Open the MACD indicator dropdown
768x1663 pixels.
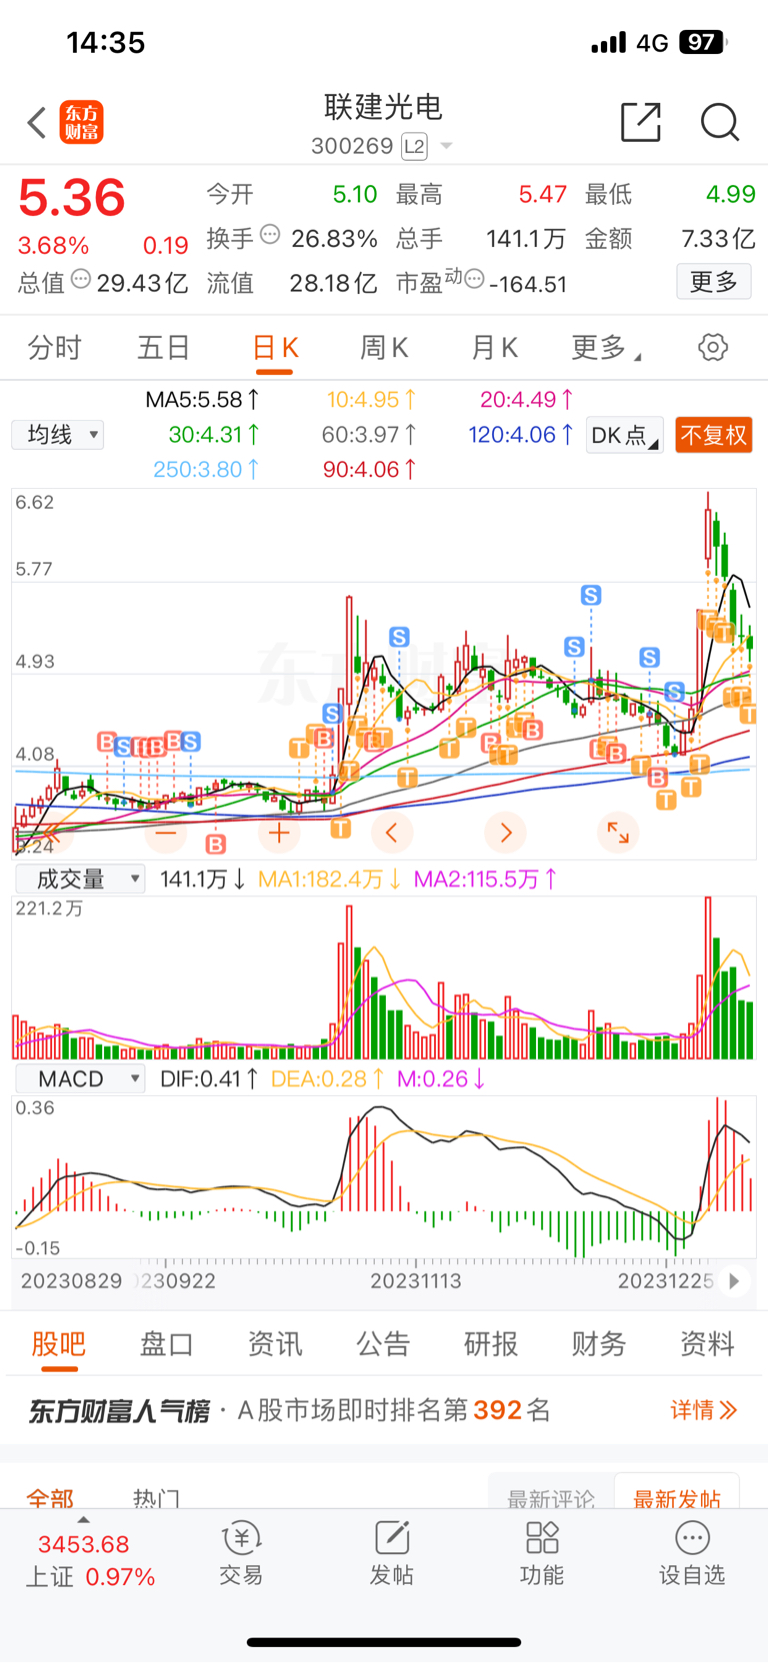[80, 1079]
